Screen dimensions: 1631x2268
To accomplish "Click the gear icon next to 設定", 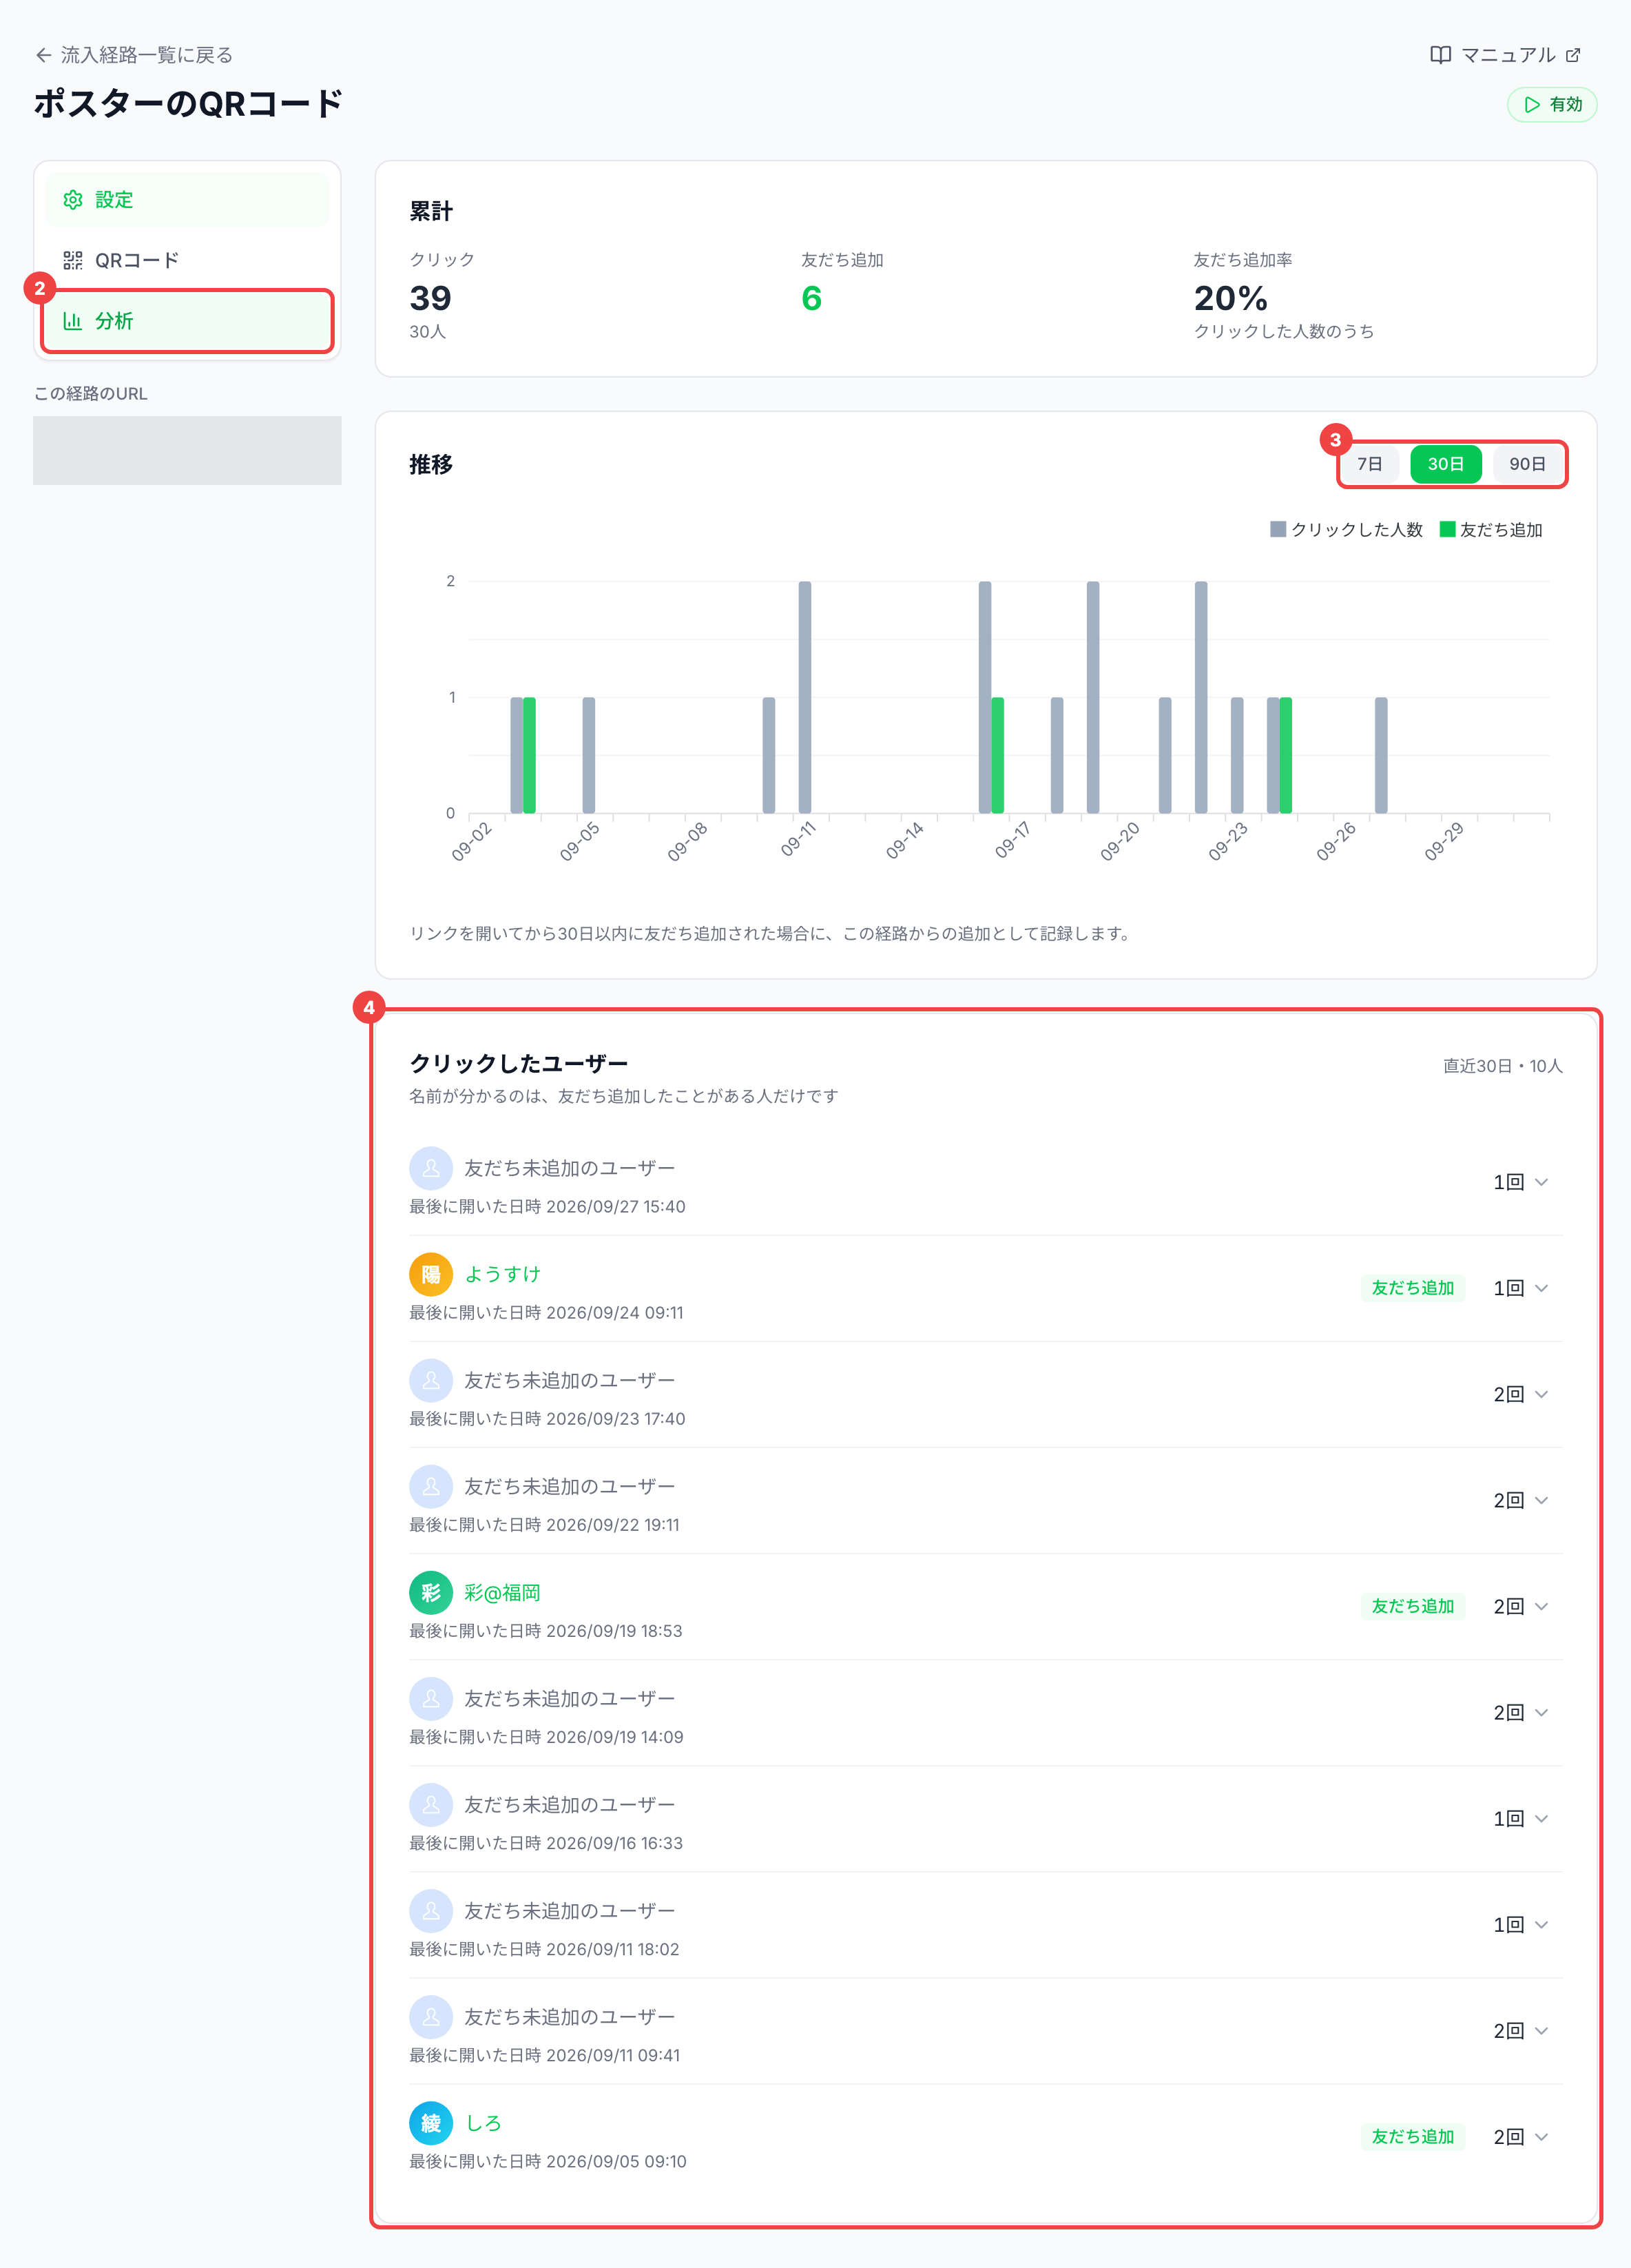I will click(x=72, y=200).
